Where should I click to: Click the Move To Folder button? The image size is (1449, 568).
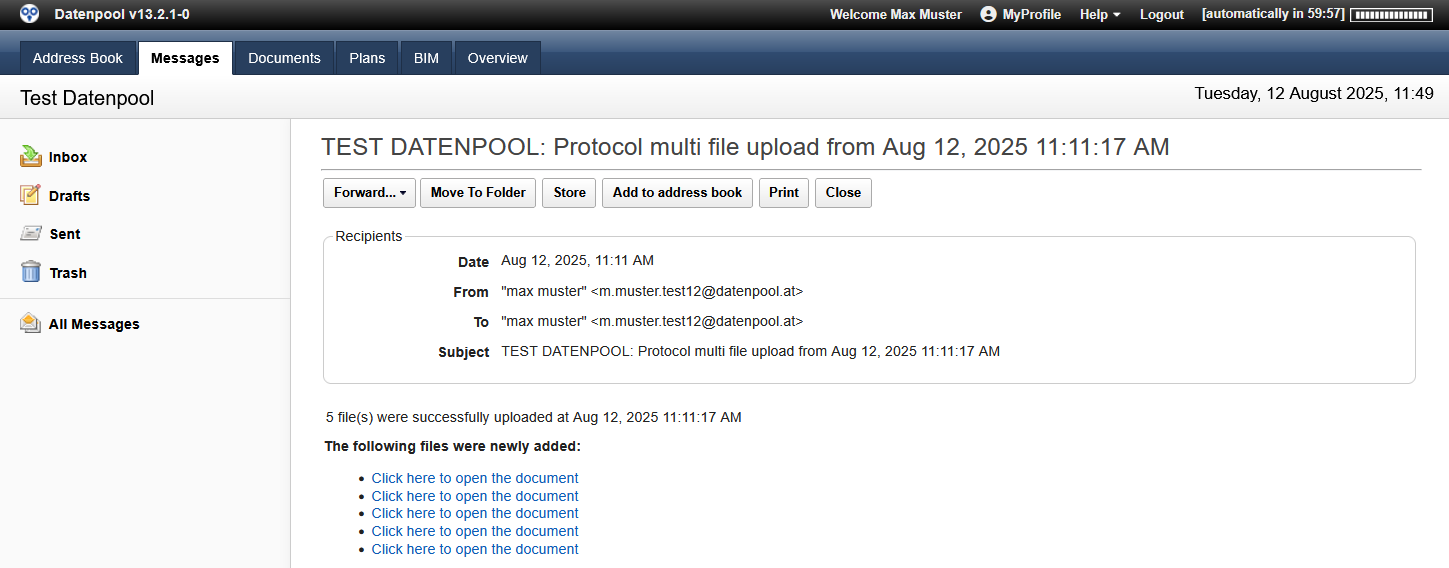pyautogui.click(x=478, y=193)
